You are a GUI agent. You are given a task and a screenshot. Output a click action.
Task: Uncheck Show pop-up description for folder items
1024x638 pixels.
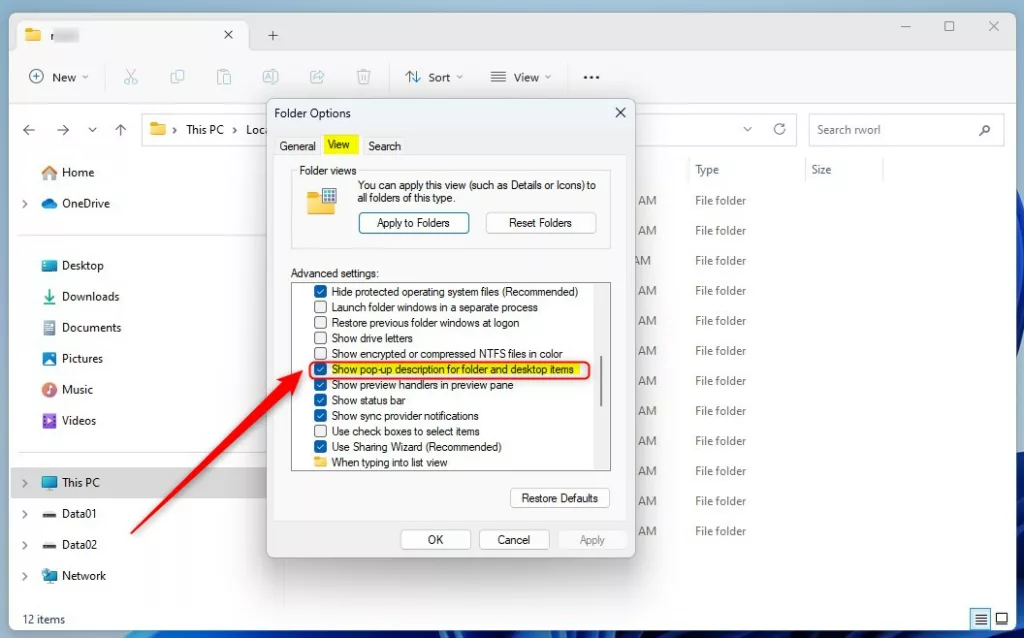[x=320, y=370]
